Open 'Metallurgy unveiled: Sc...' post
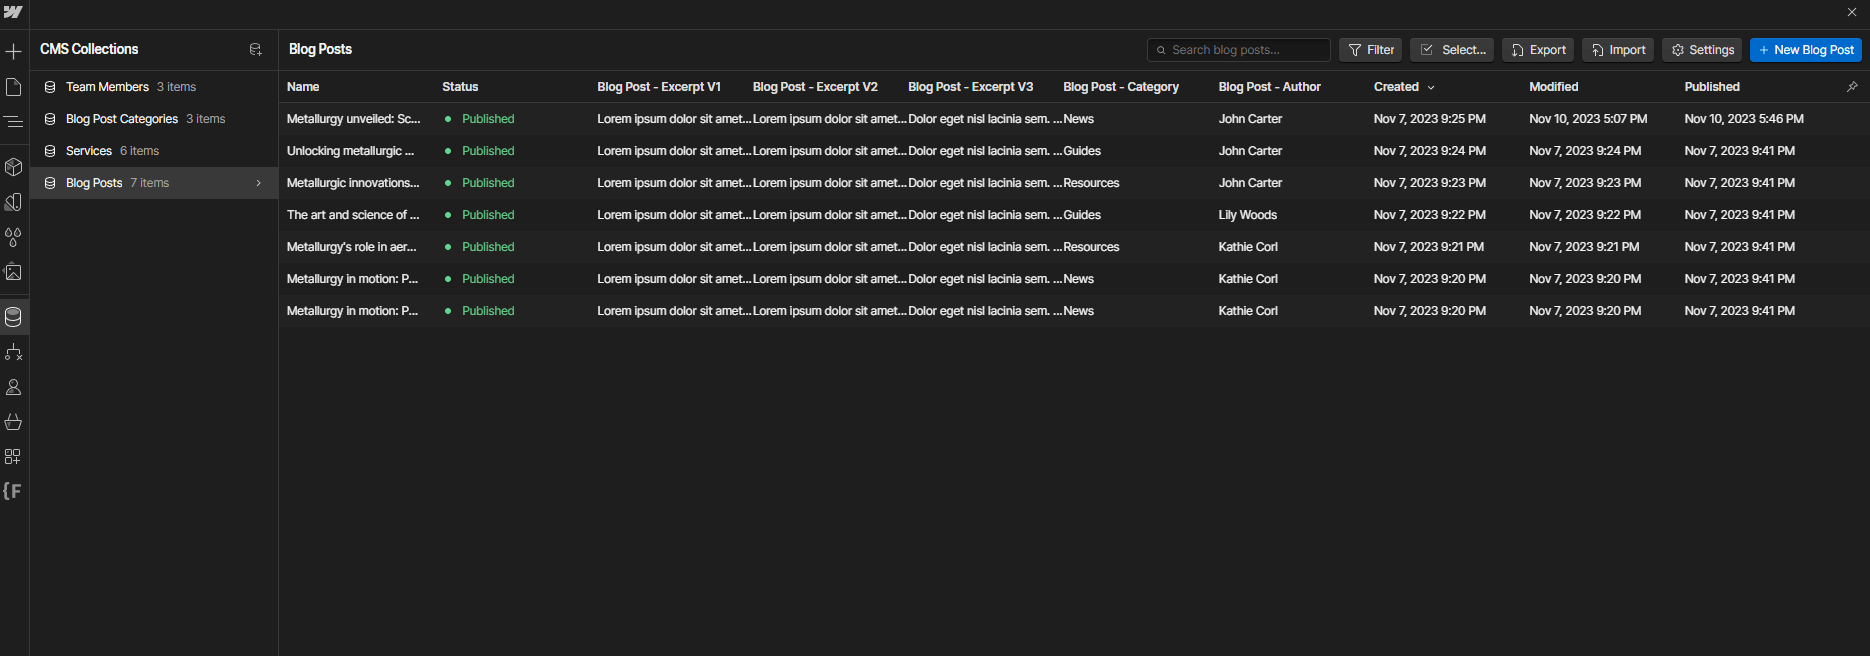This screenshot has width=1870, height=656. (353, 119)
